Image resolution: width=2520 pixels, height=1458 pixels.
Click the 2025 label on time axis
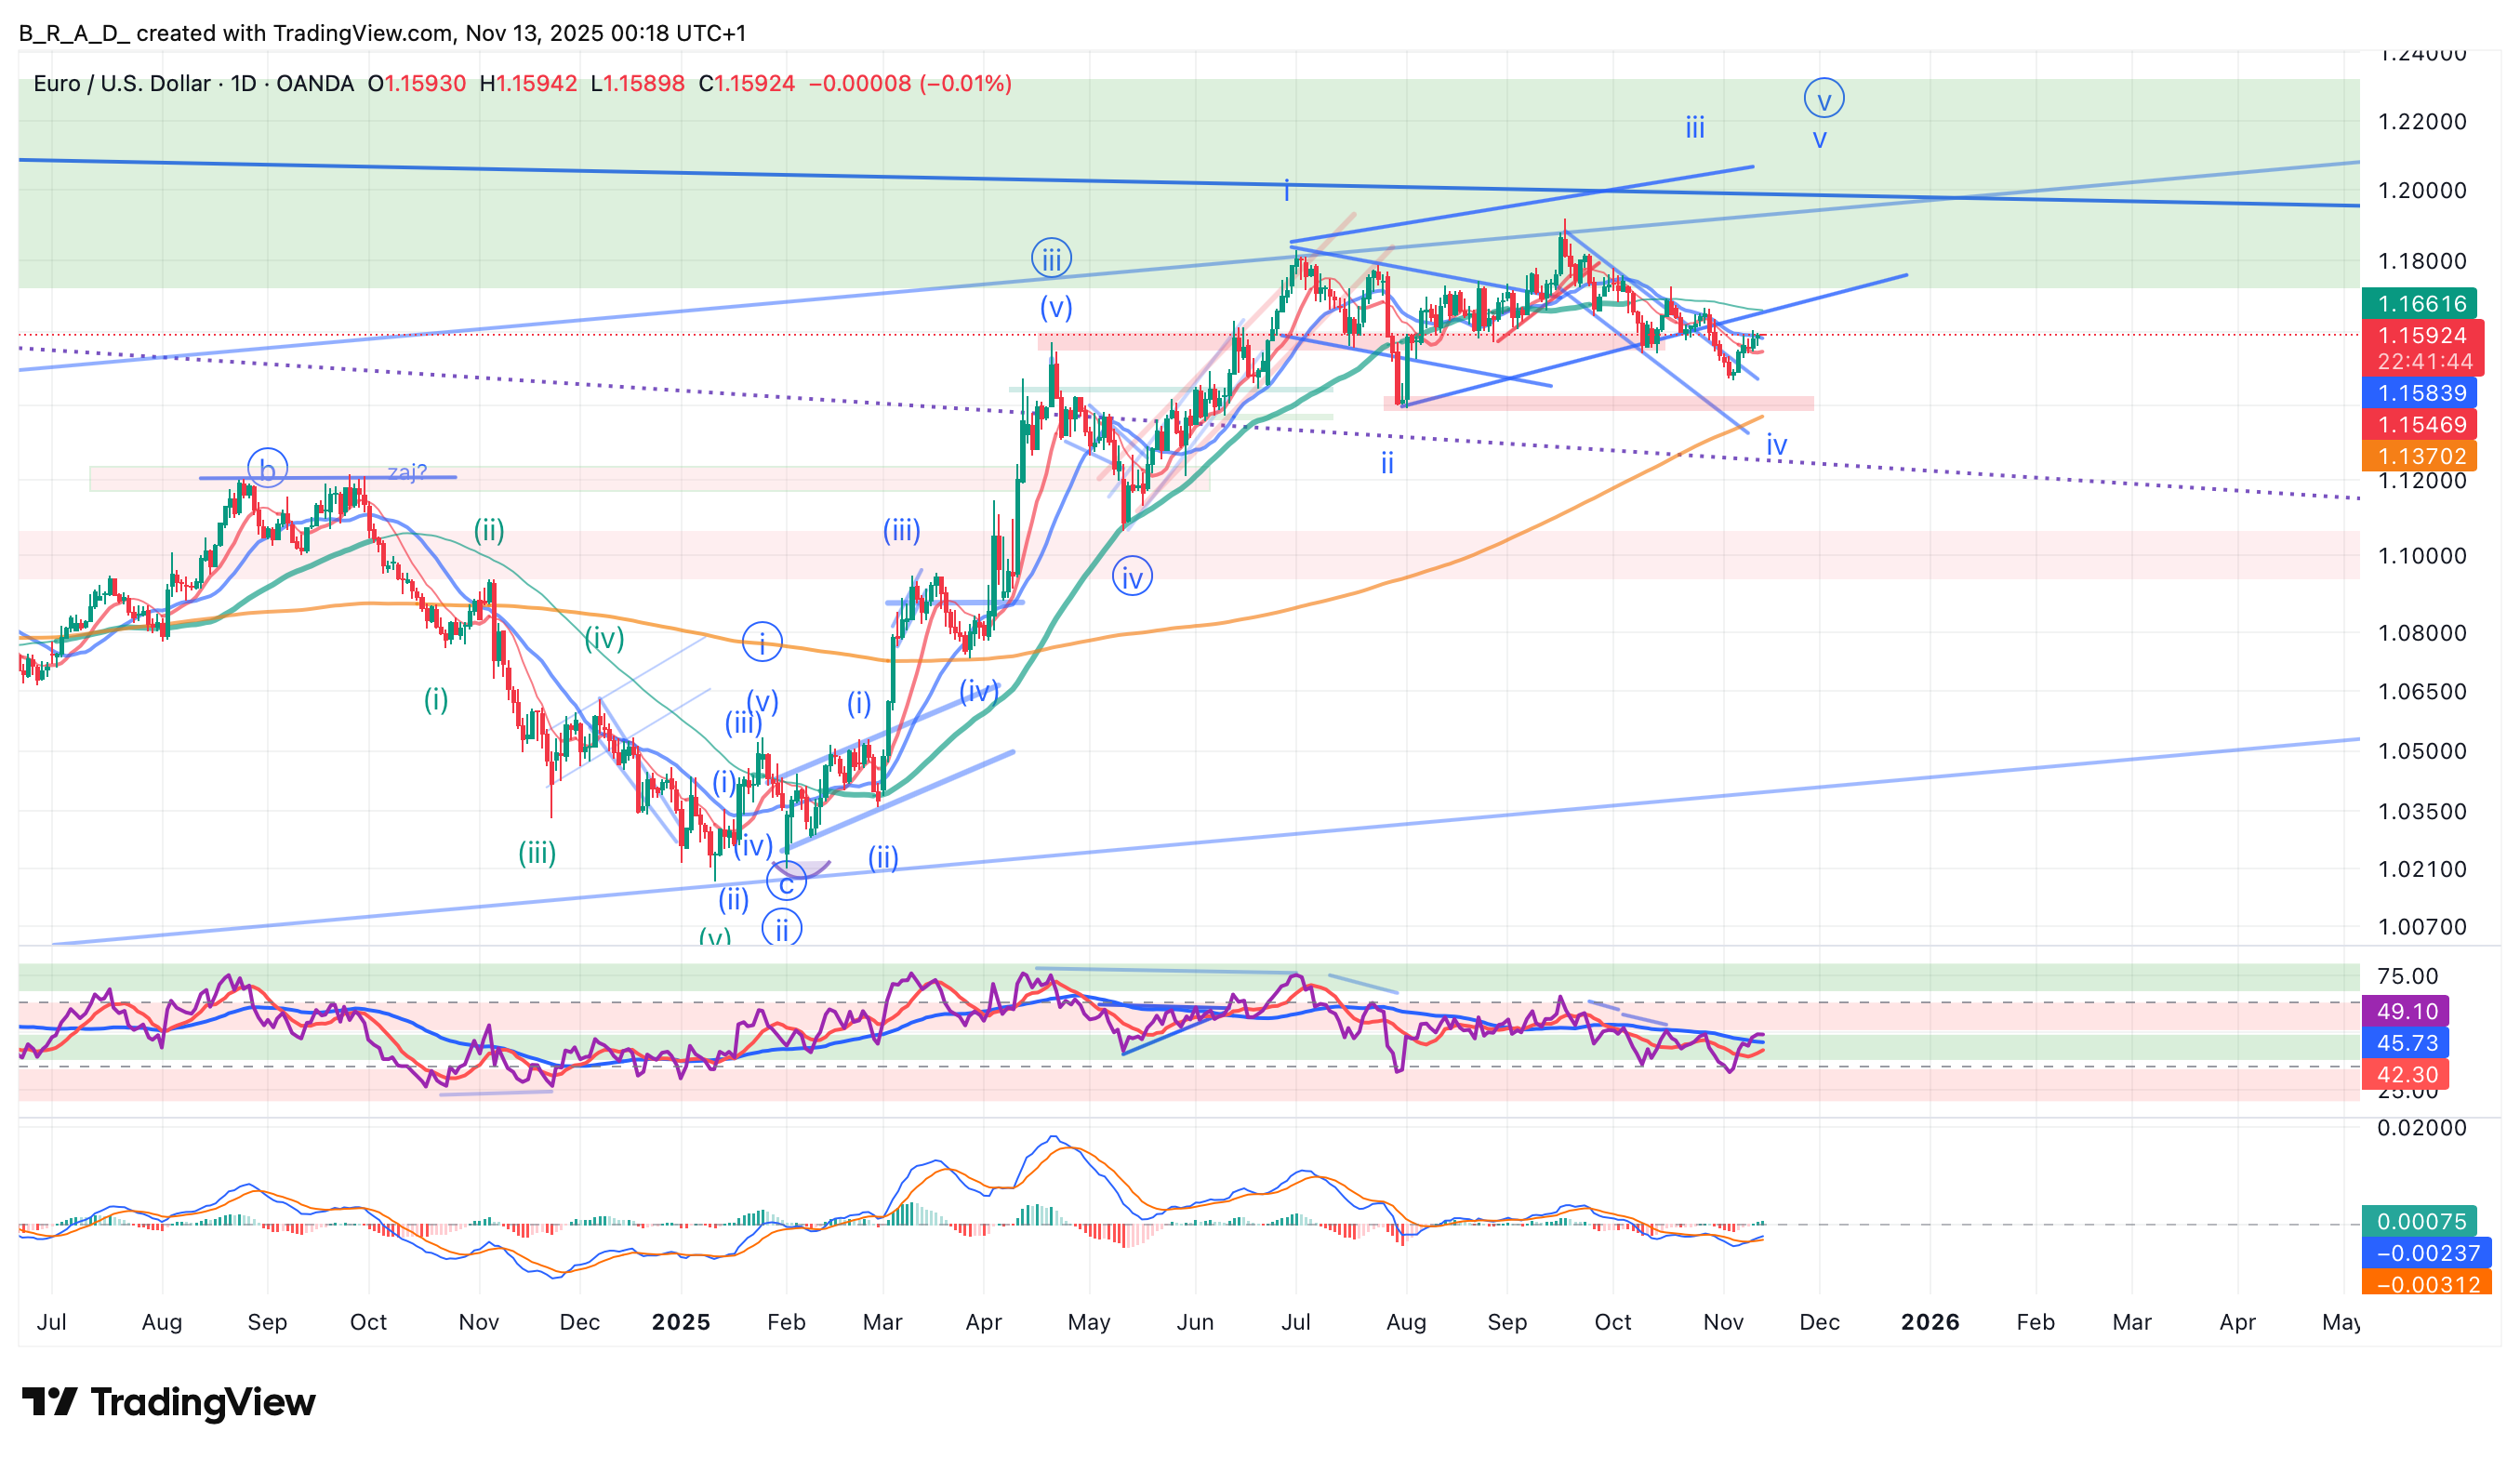[x=680, y=1322]
